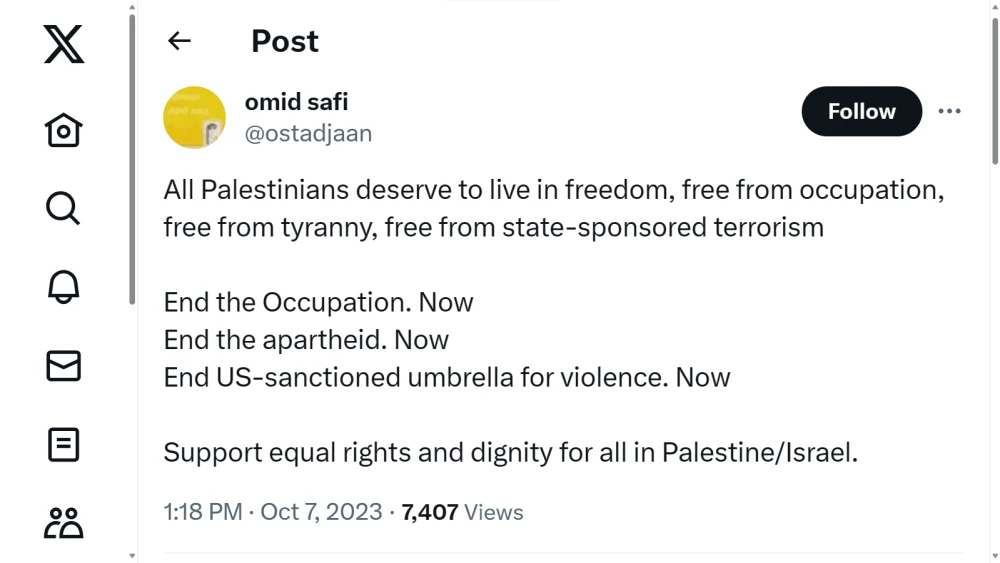Click the sidebar scroll-down arrow
Viewport: 1000px width, 563px height.
(x=131, y=555)
